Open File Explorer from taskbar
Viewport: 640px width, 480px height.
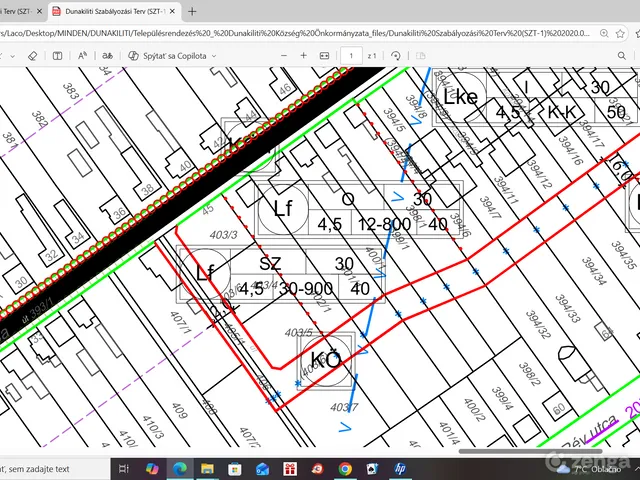[208, 467]
